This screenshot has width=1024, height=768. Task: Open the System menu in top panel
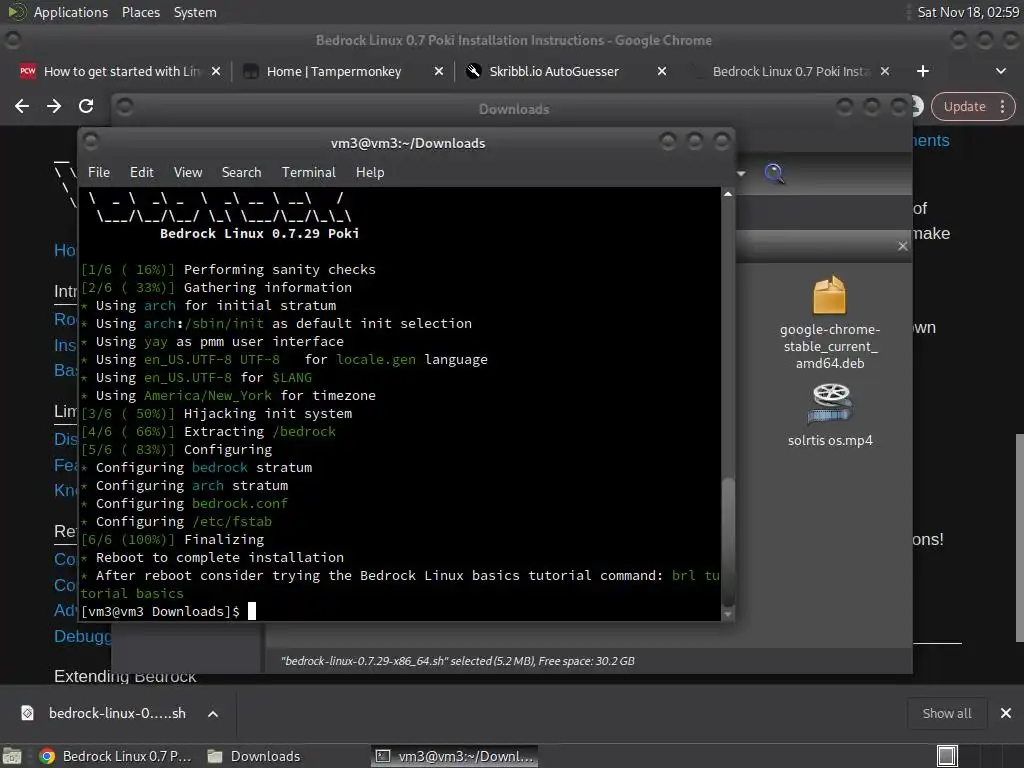[195, 12]
